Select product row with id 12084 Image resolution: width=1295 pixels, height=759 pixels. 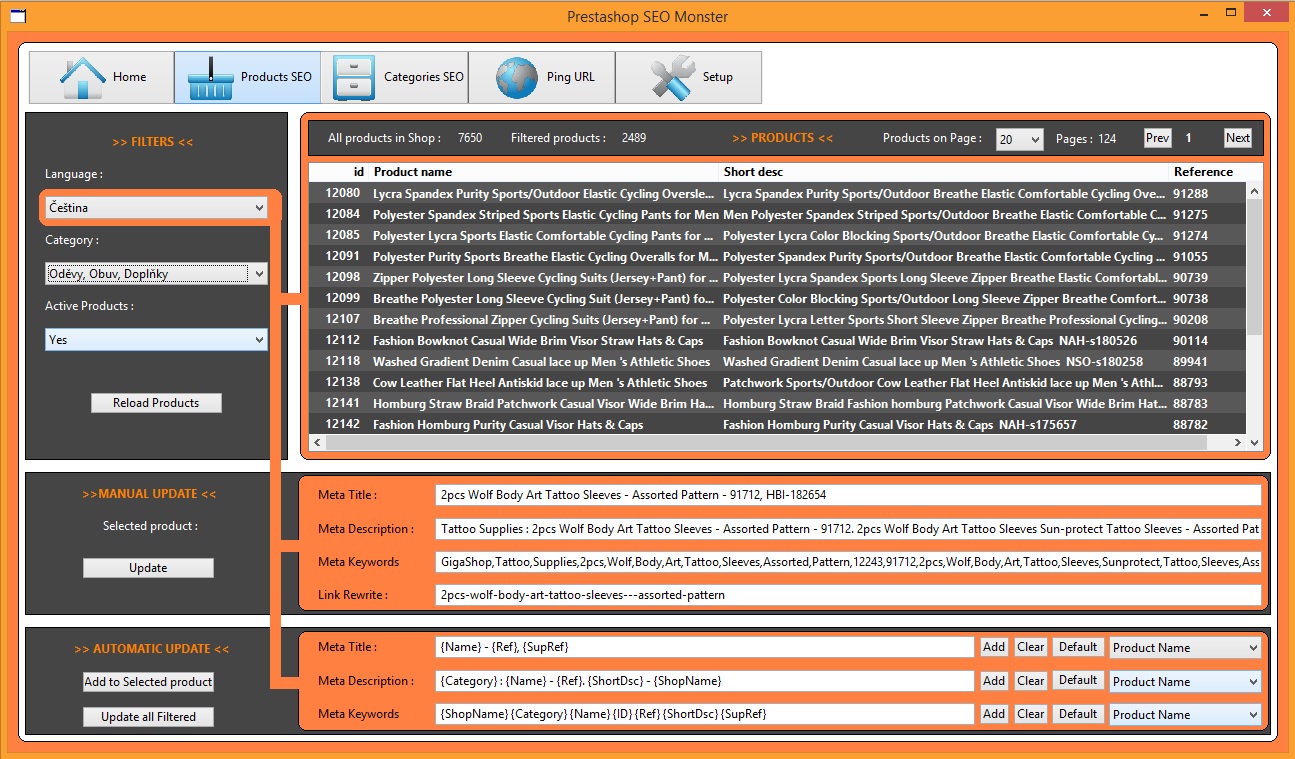778,215
